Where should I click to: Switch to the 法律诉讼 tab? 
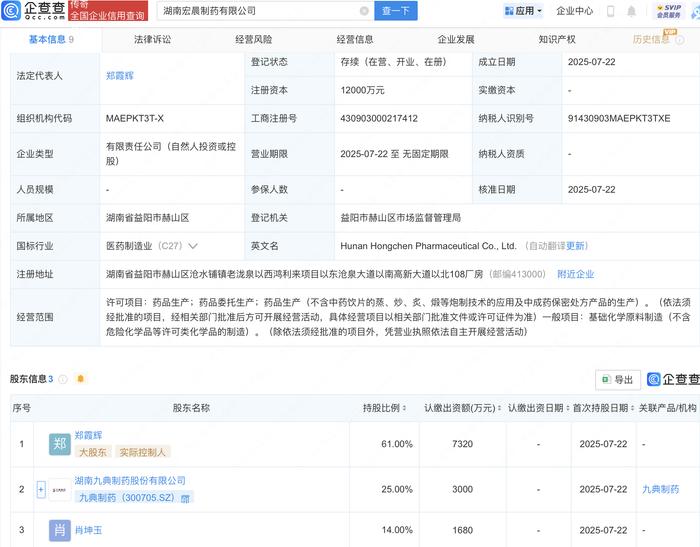click(152, 39)
